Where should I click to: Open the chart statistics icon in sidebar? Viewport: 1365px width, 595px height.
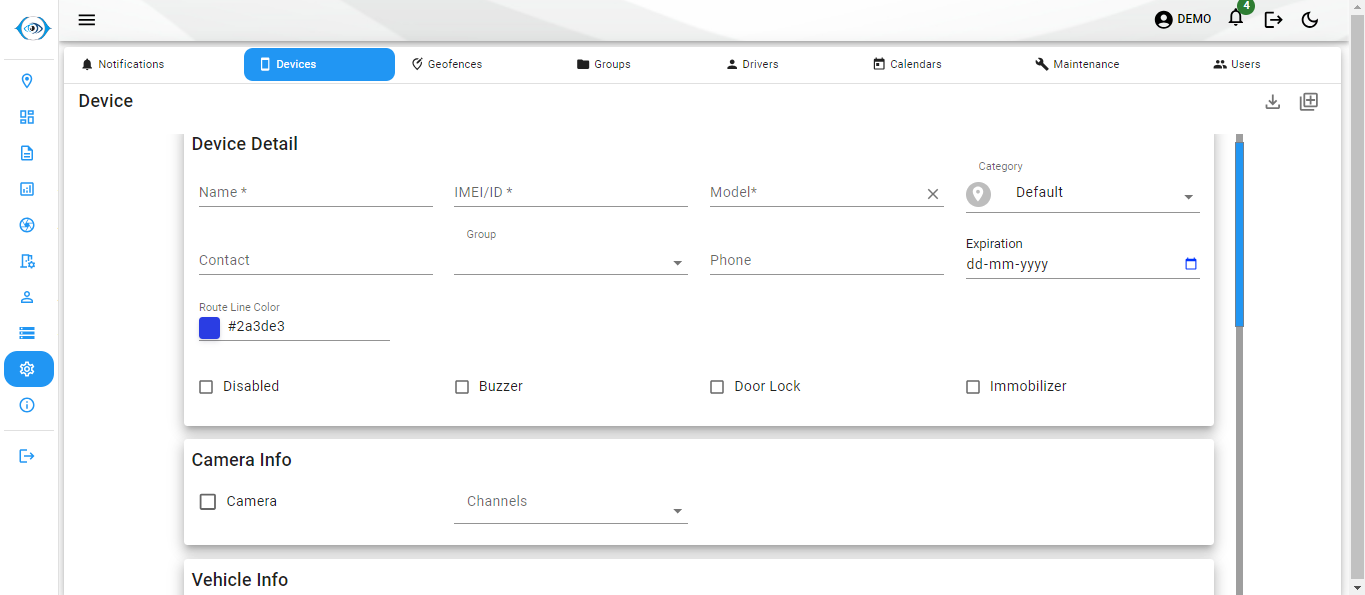point(28,188)
